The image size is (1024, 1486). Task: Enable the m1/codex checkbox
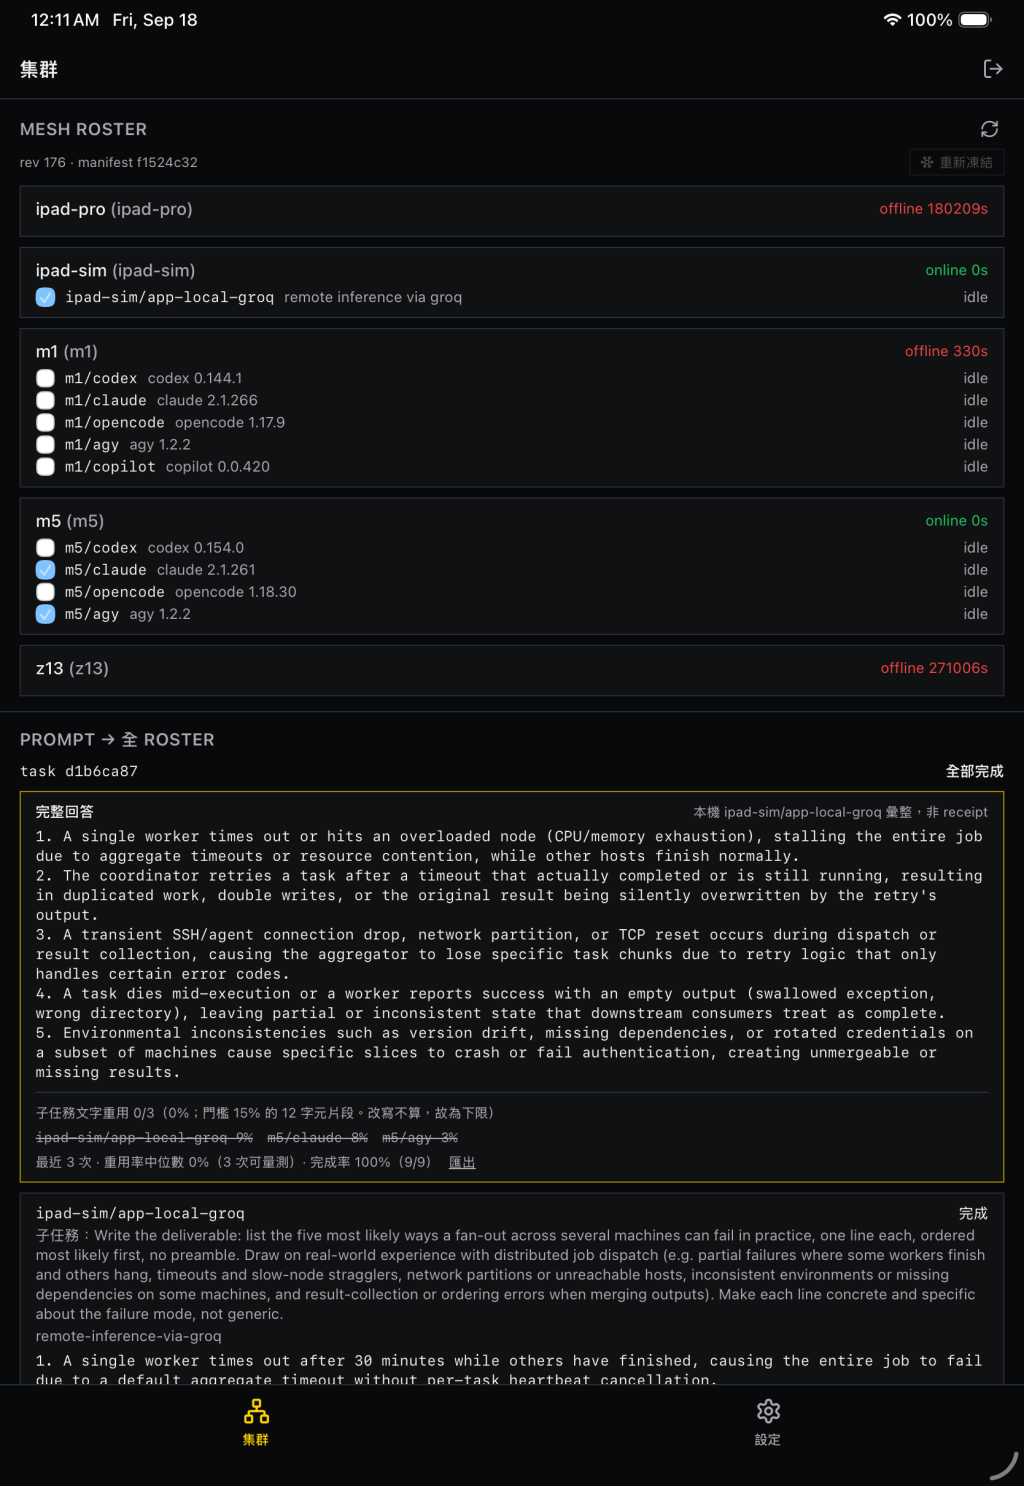pos(45,378)
